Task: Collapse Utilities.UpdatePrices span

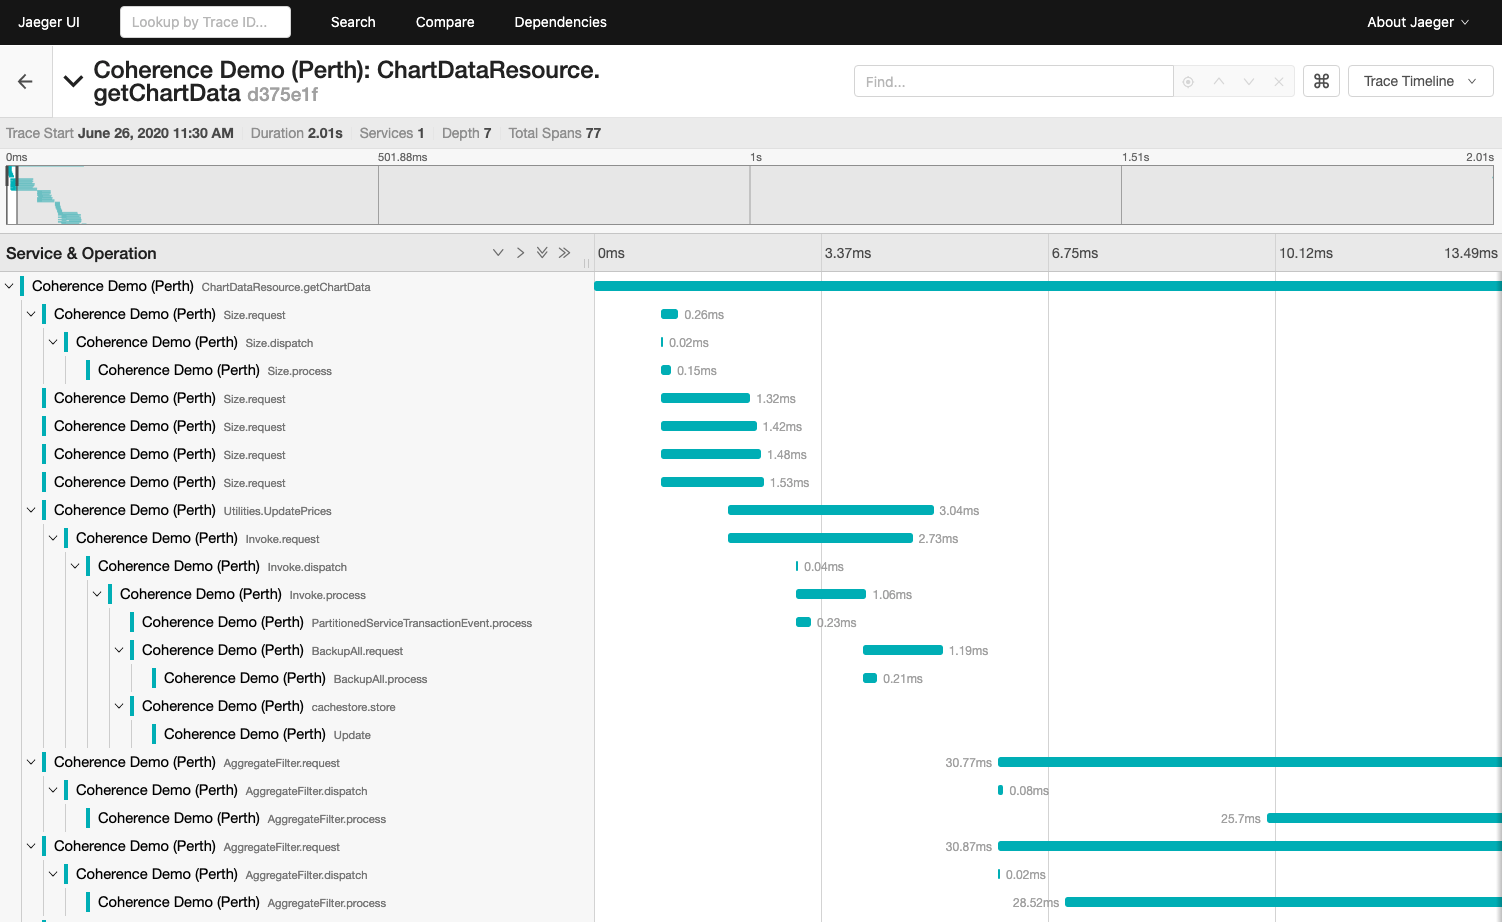Action: (x=31, y=510)
